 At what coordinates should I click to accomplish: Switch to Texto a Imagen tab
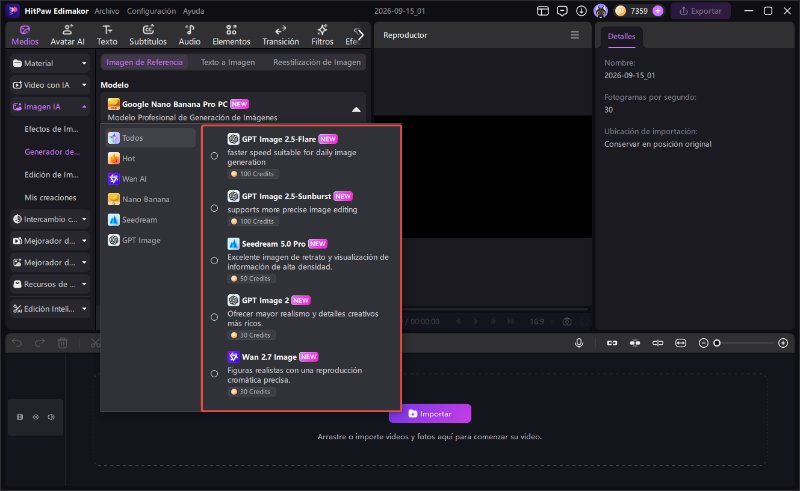228,62
